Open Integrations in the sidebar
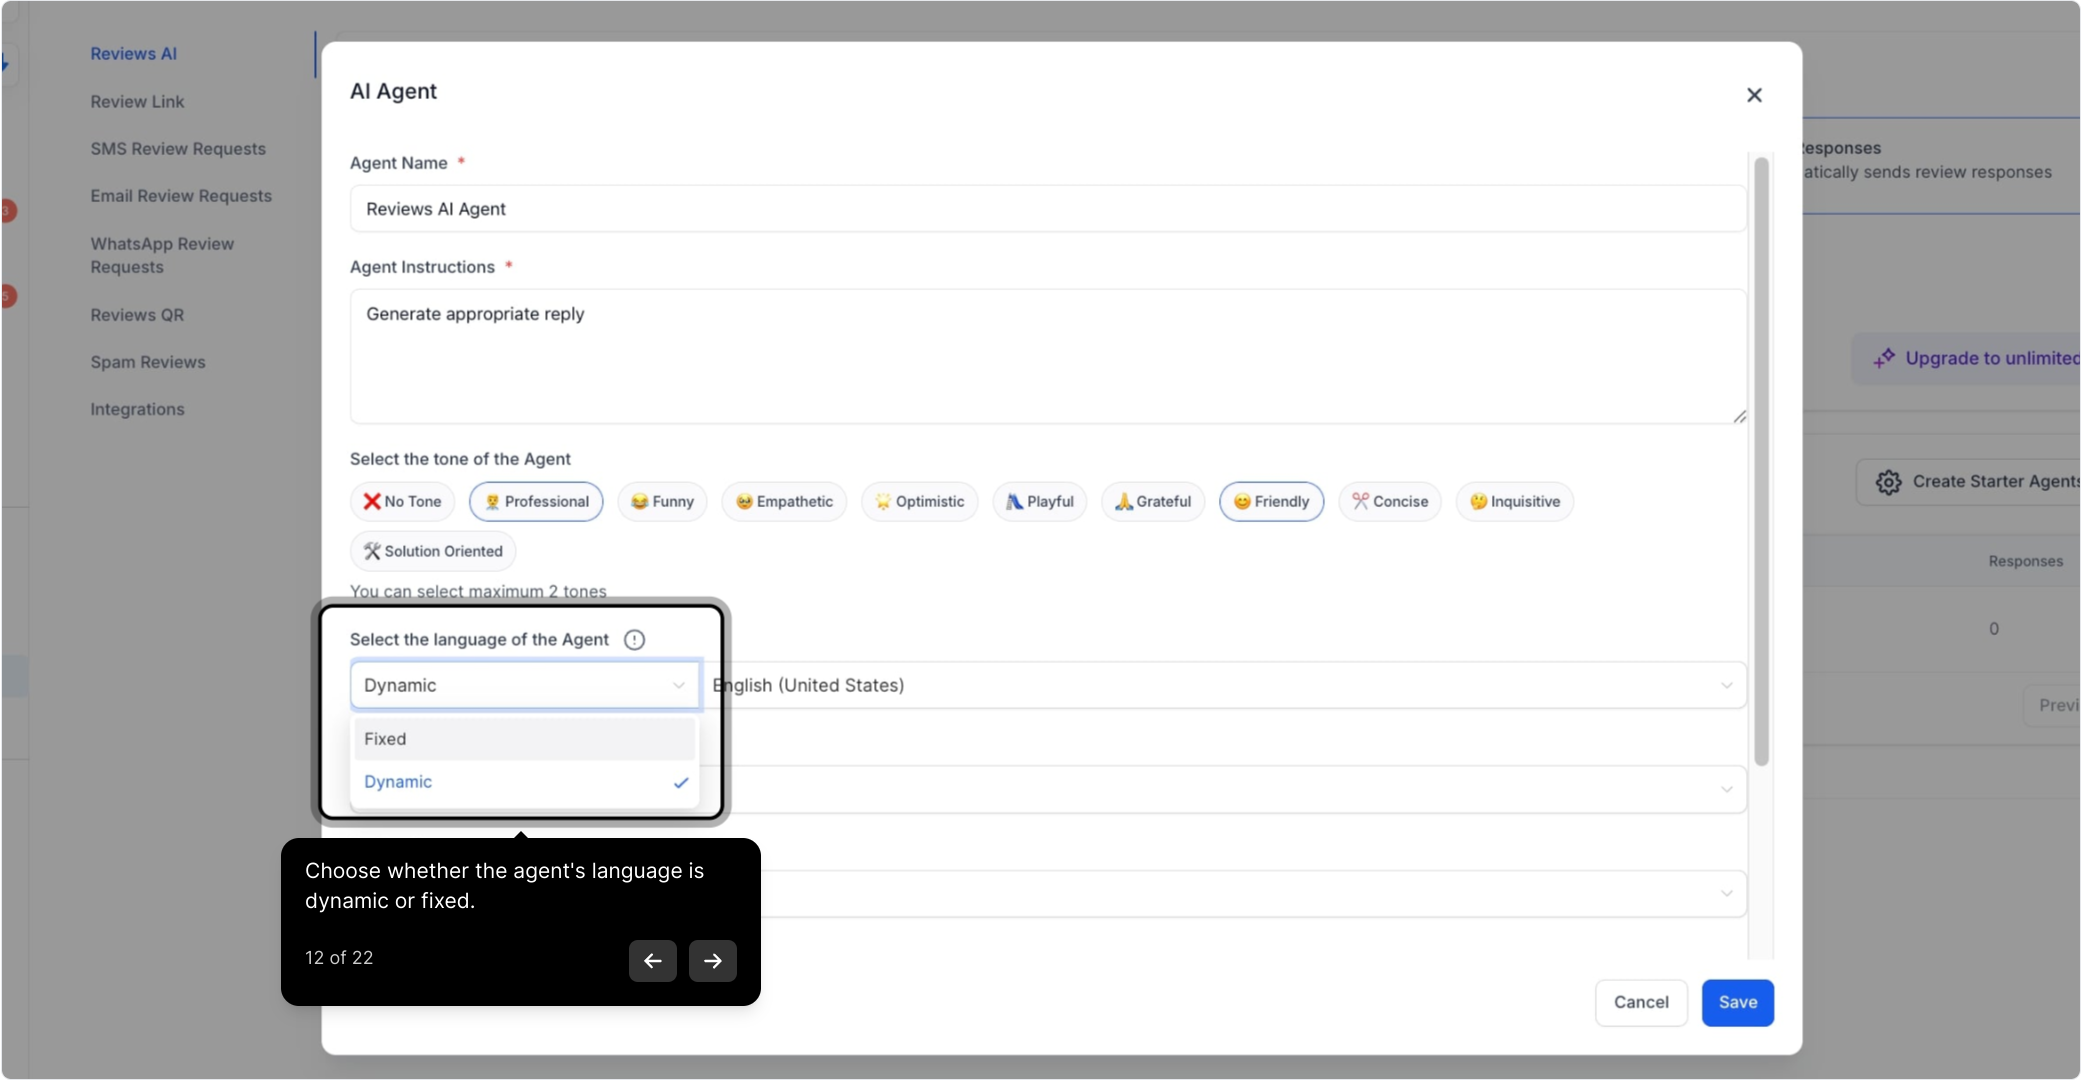The width and height of the screenshot is (2082, 1080). (138, 409)
